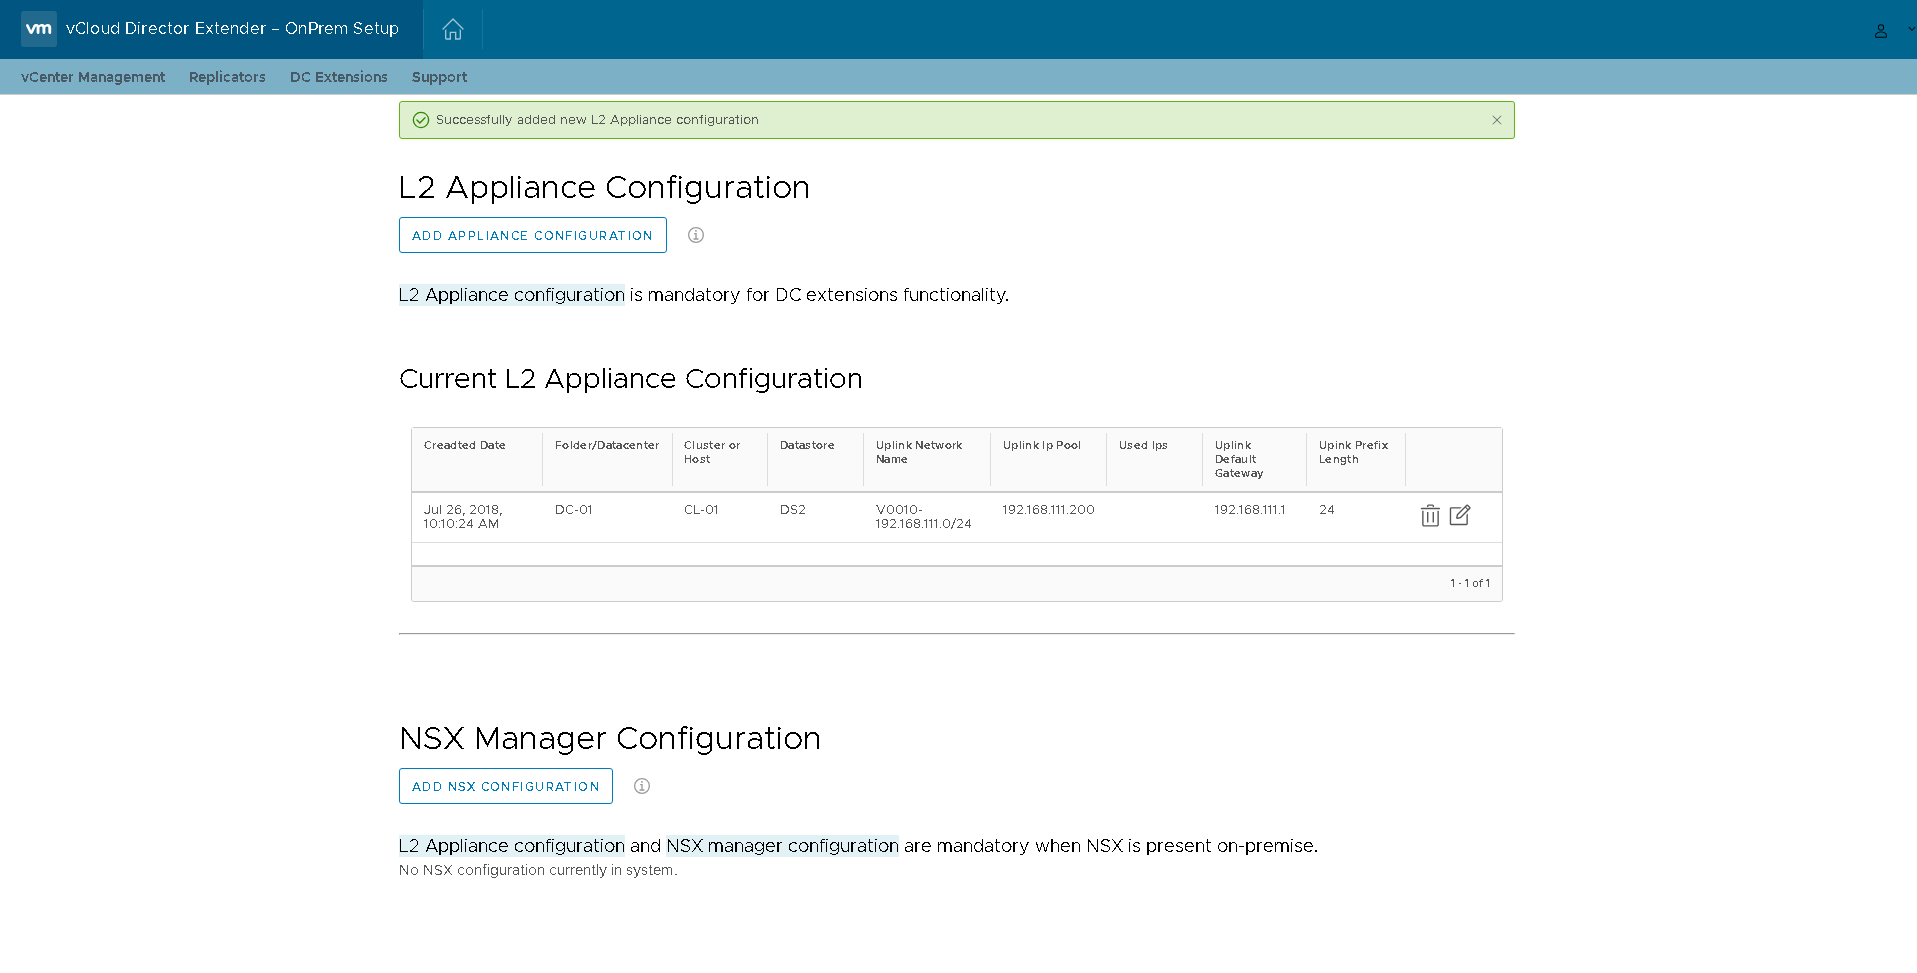Click the VMware vm logo
Viewport: 1917px width, 973px height.
point(39,29)
